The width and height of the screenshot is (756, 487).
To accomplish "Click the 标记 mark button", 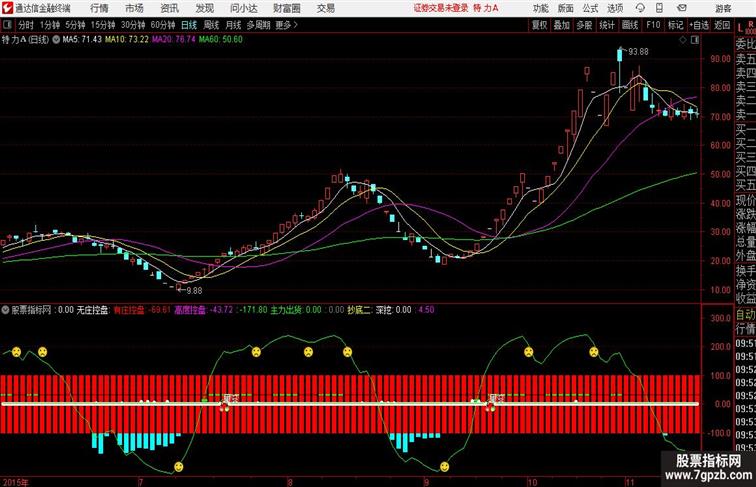I will coord(675,25).
